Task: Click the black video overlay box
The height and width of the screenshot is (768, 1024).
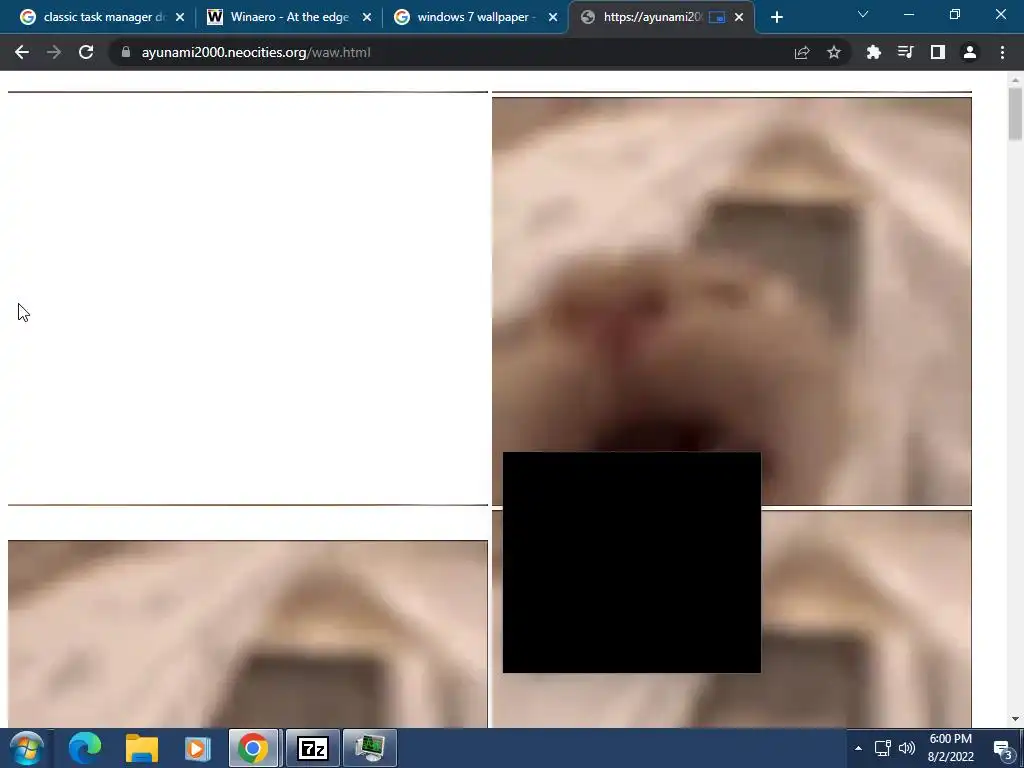Action: click(x=632, y=562)
